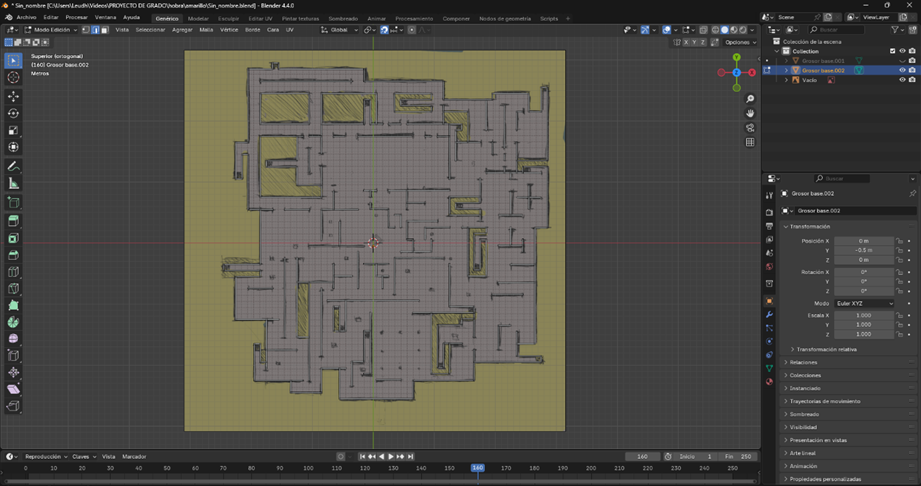This screenshot has height=486, width=921.
Task: Pick the Measure tool
Action: click(x=13, y=184)
